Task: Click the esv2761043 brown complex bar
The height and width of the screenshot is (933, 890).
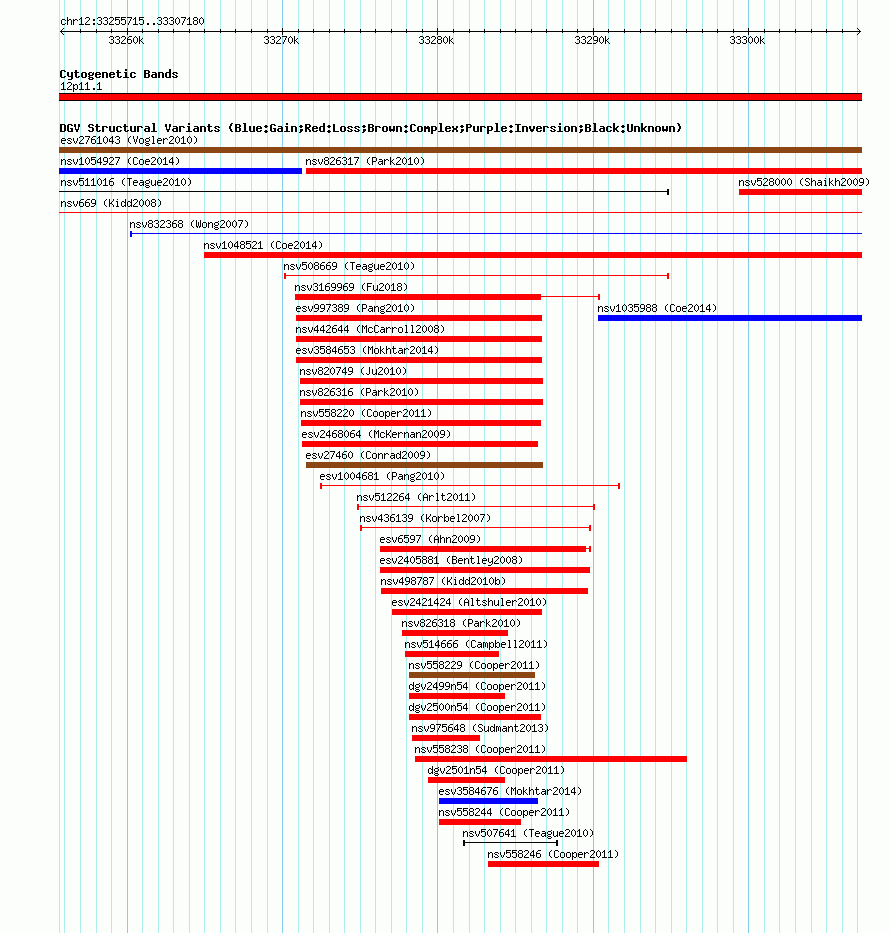Action: 460,150
